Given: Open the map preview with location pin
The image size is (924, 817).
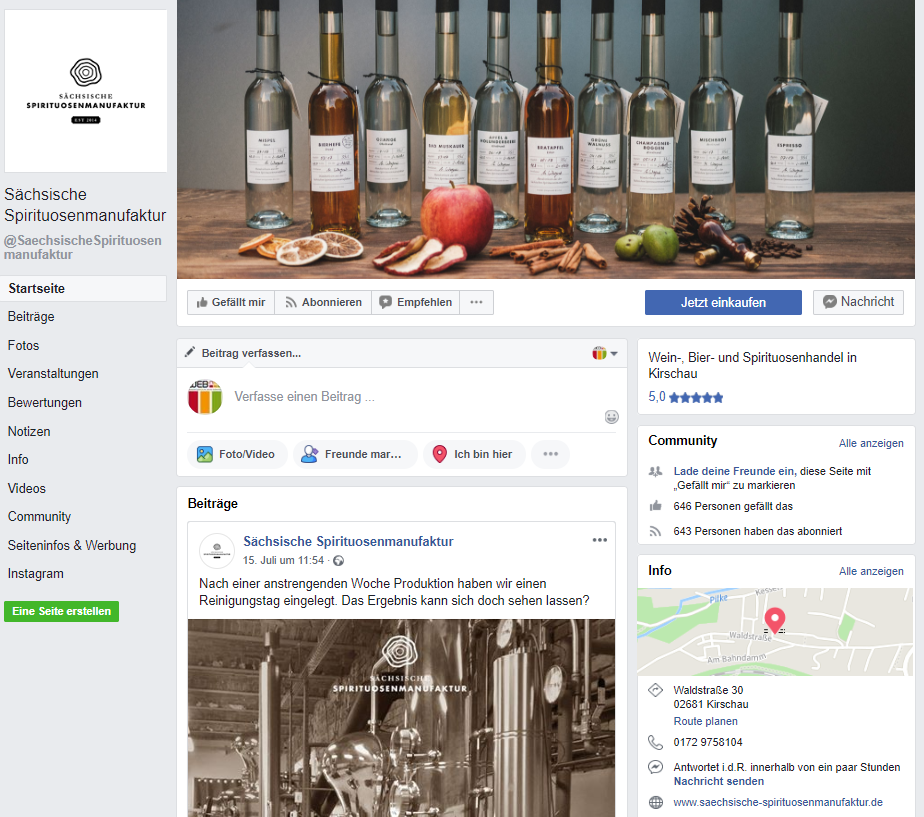Looking at the screenshot, I should (x=776, y=632).
